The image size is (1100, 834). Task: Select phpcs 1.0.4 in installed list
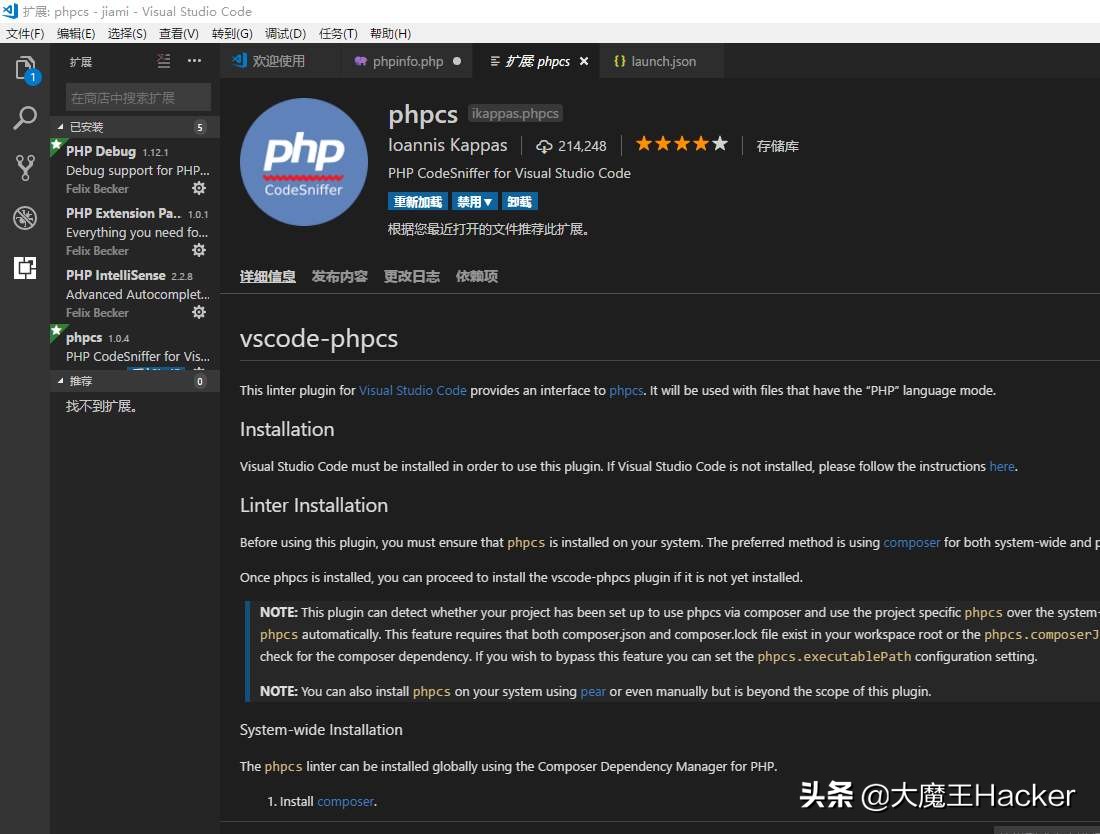pyautogui.click(x=135, y=347)
